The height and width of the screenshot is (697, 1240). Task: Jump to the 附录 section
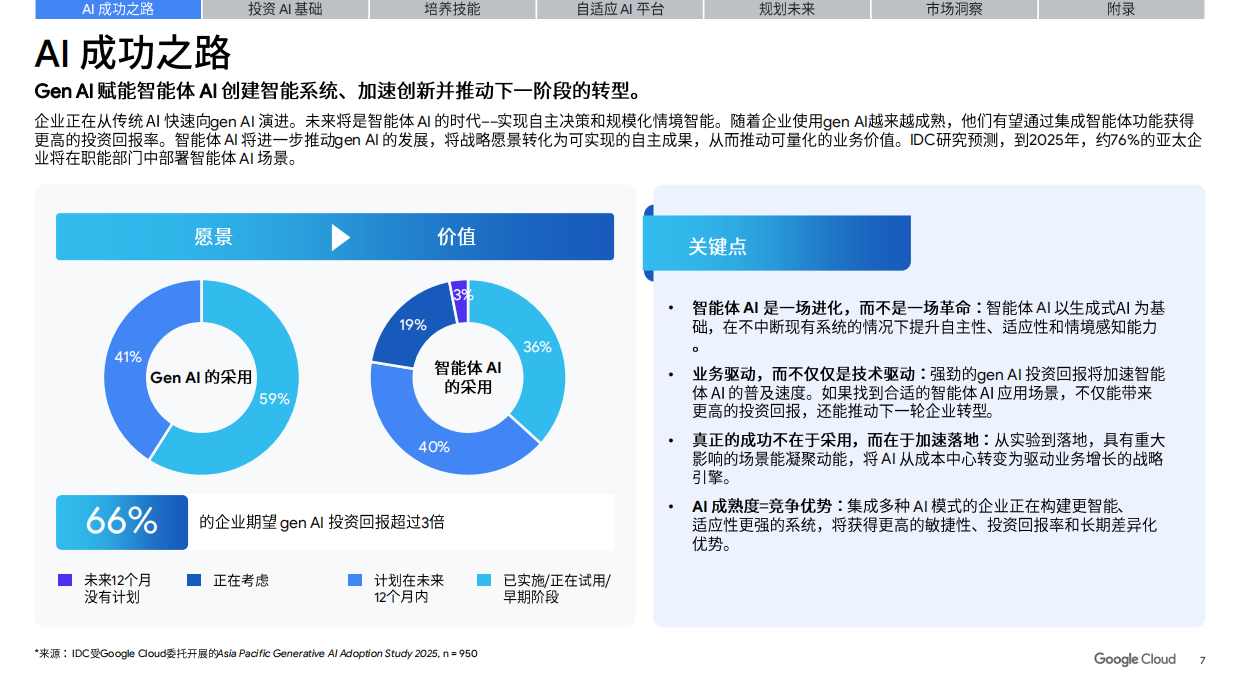point(1118,9)
